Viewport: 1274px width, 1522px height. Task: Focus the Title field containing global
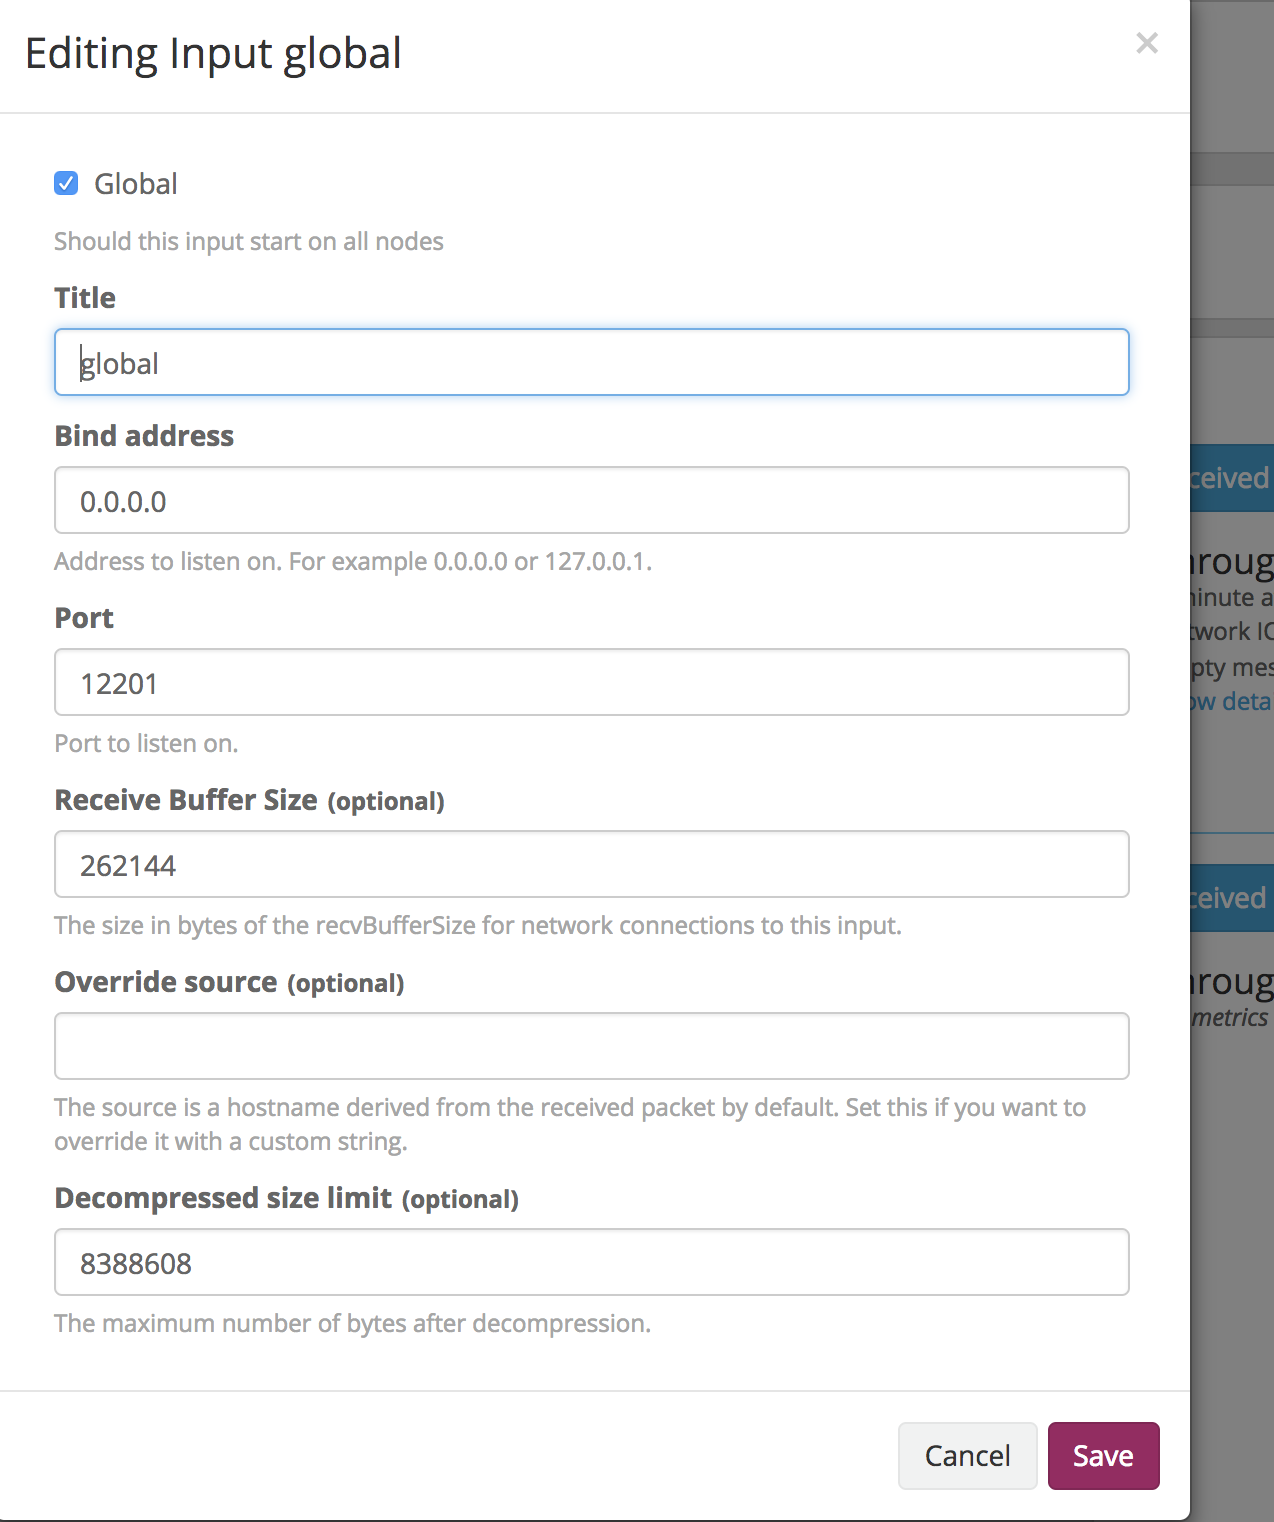pyautogui.click(x=592, y=362)
